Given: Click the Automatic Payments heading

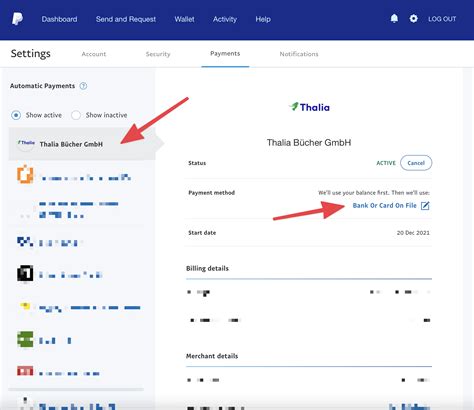Looking at the screenshot, I should 42,86.
